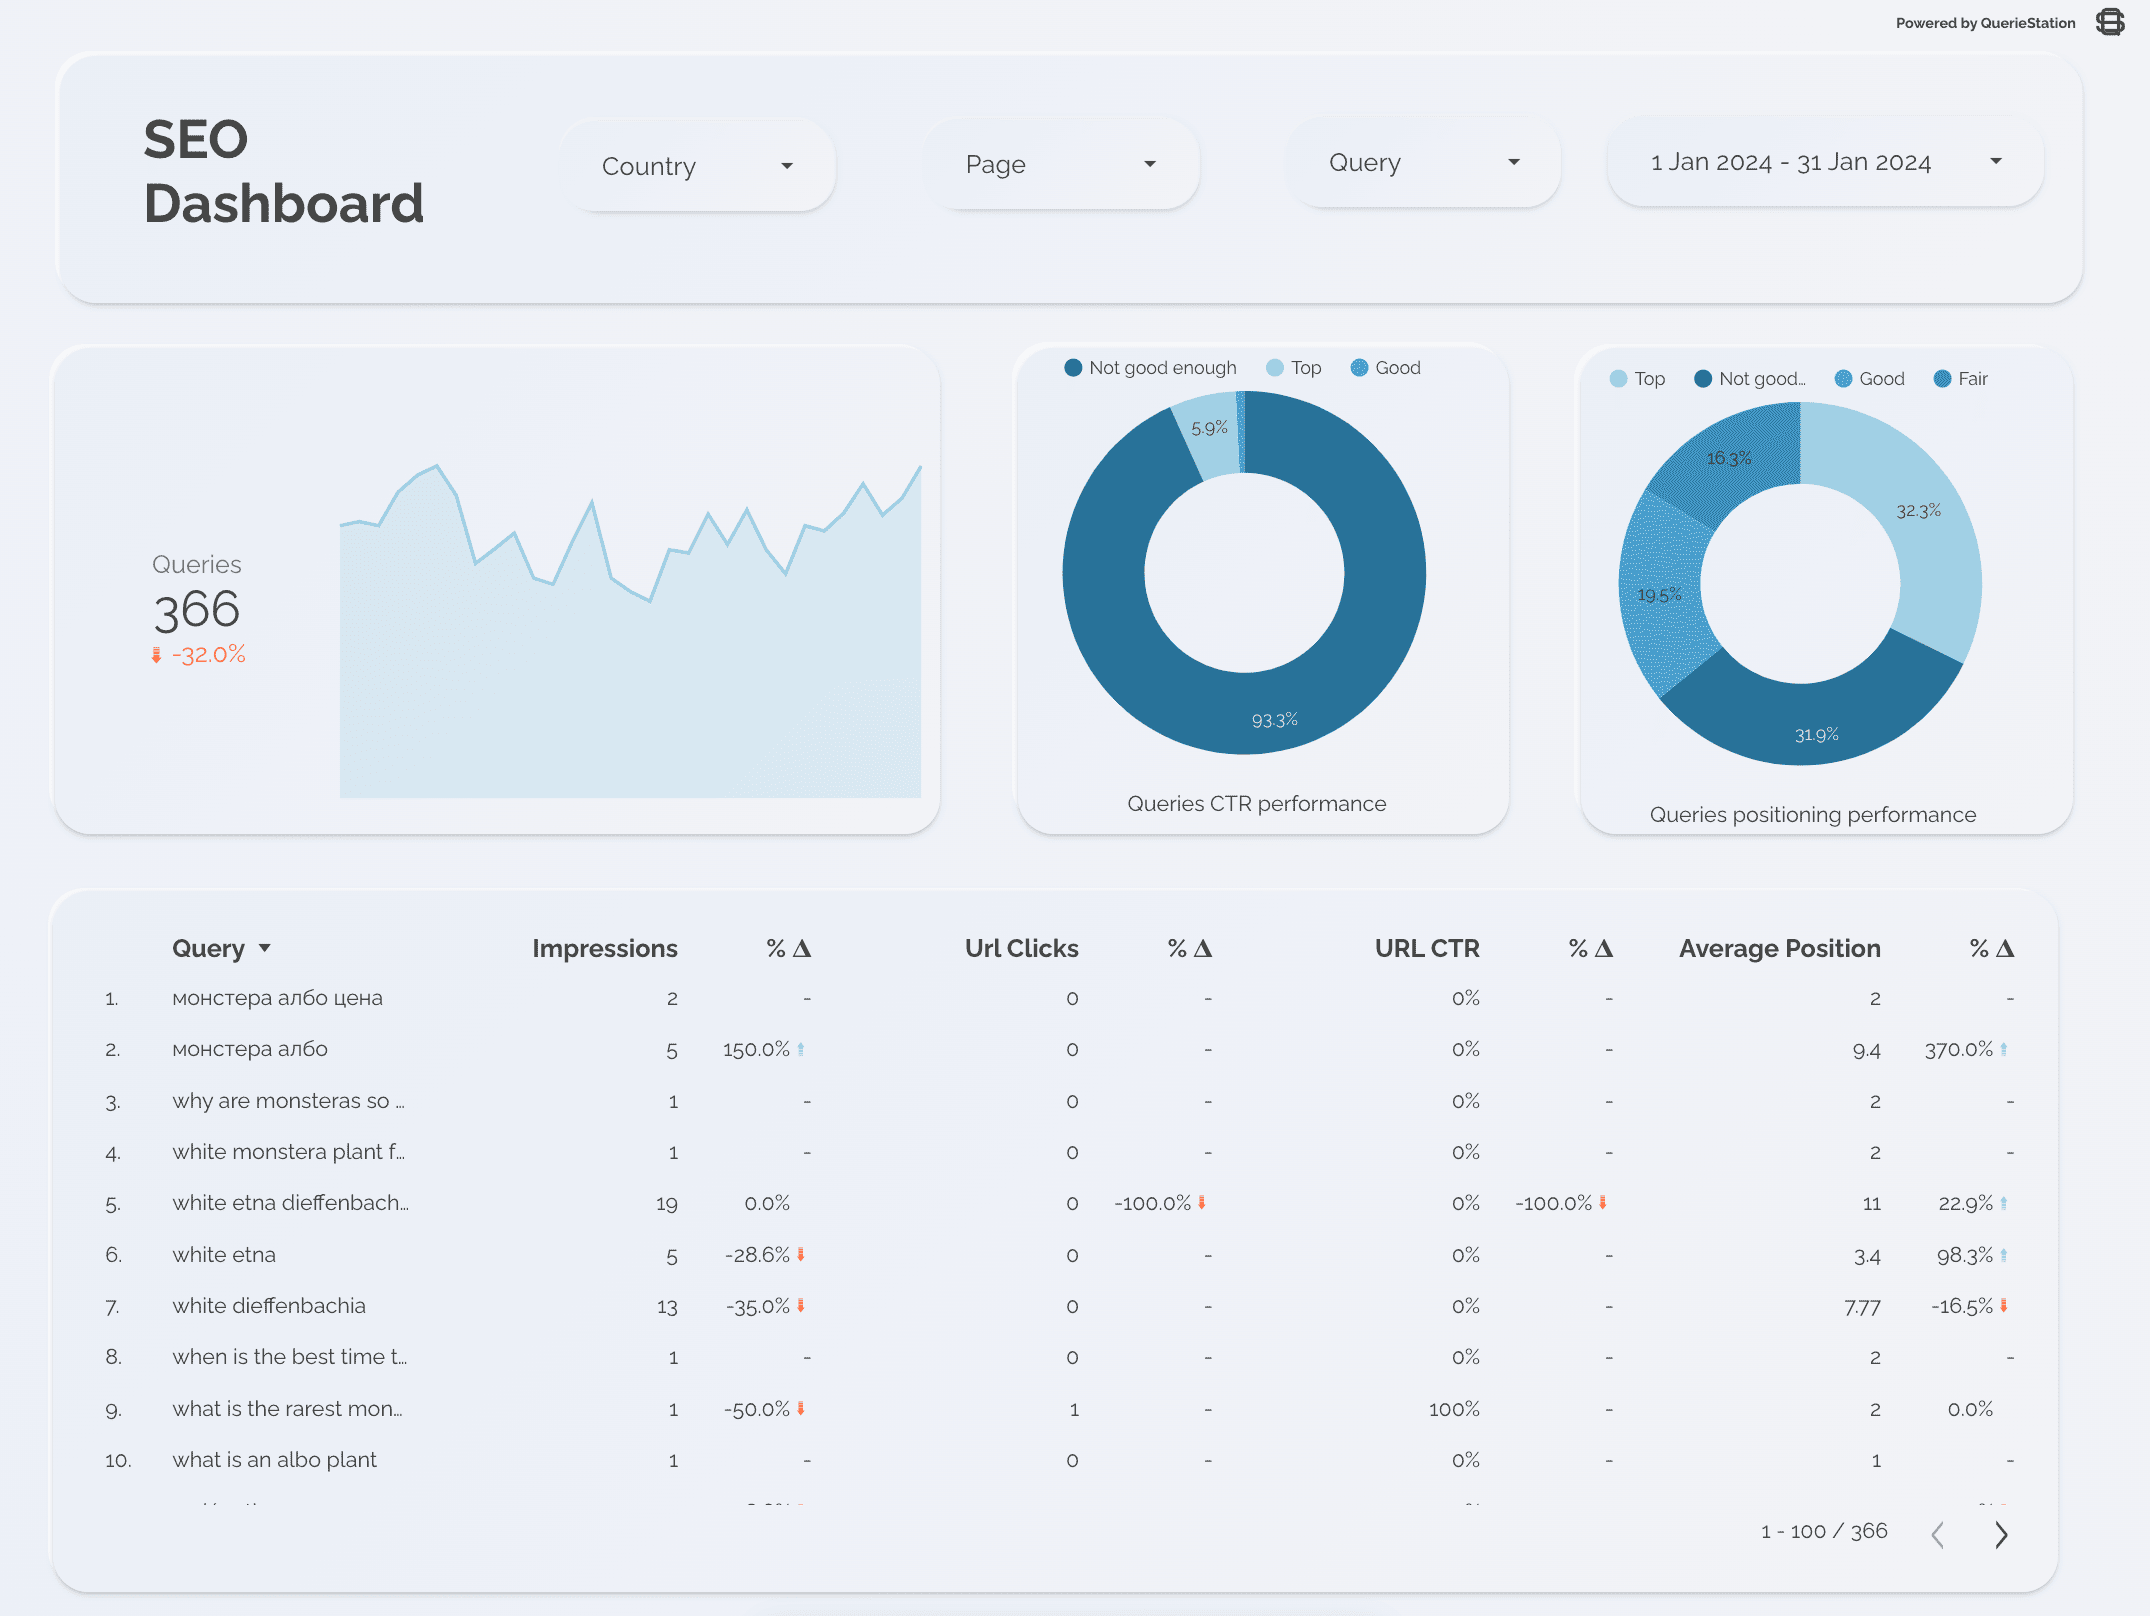Viewport: 2150px width, 1616px height.
Task: Open the Country filter dropdown
Action: coord(697,166)
